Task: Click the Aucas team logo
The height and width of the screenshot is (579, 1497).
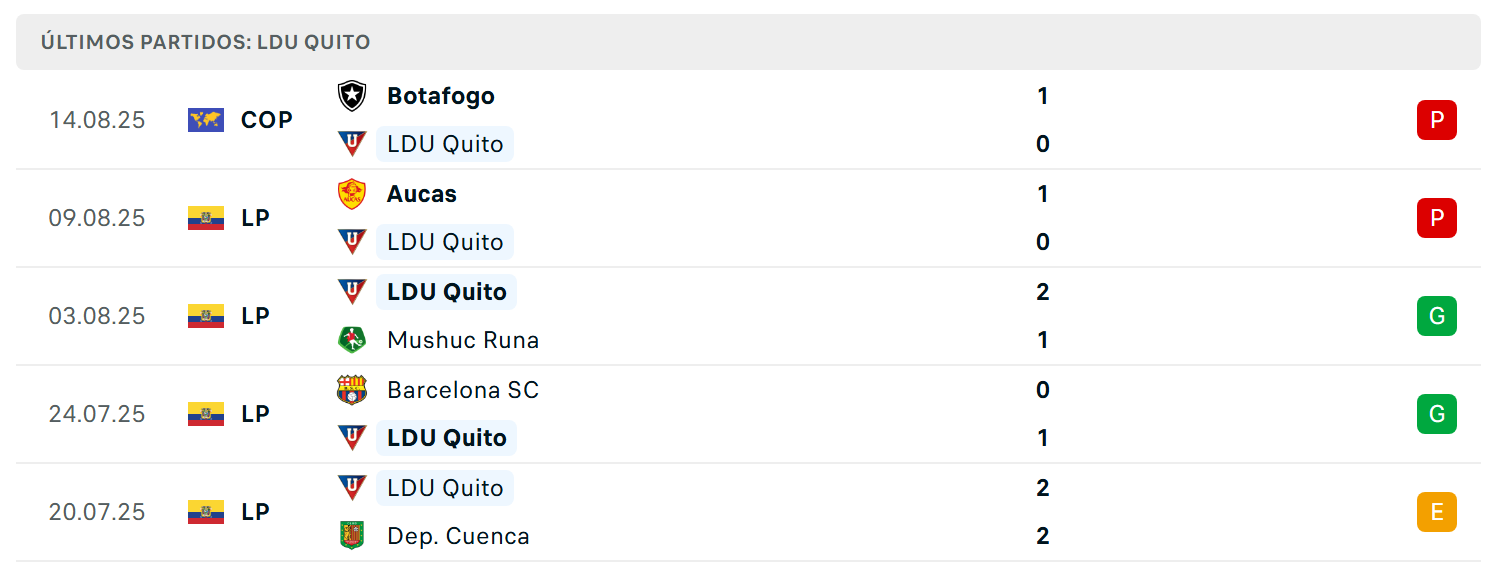Action: pos(352,194)
